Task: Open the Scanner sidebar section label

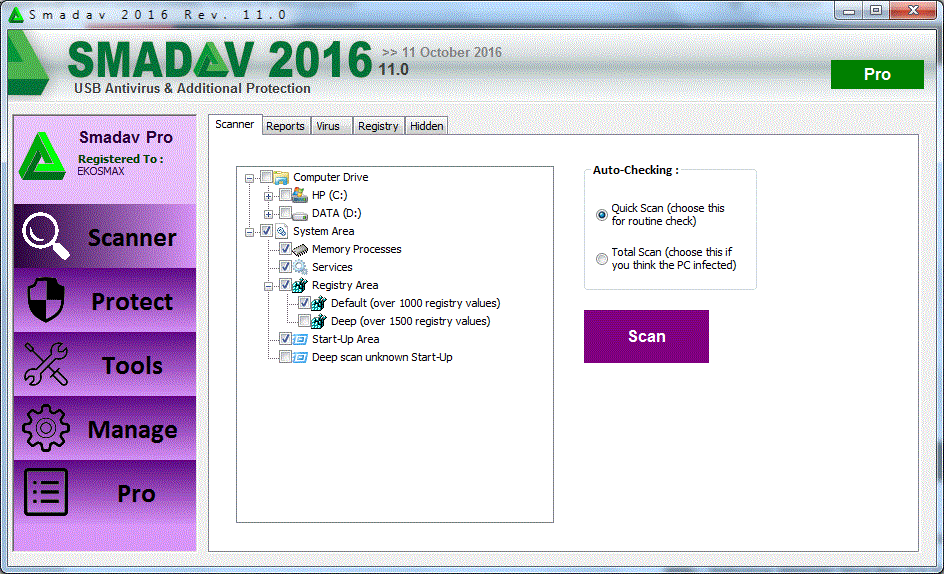Action: coord(132,238)
